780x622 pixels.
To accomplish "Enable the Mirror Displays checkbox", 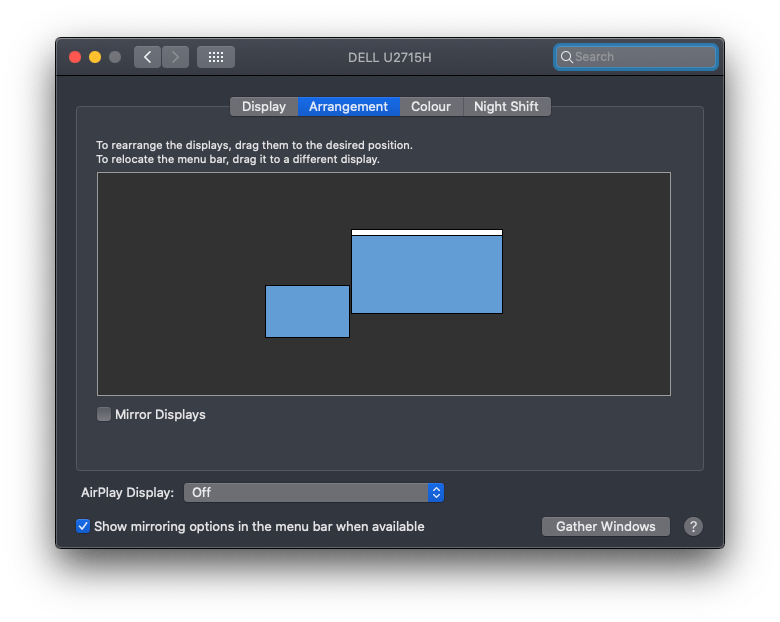I will 104,414.
